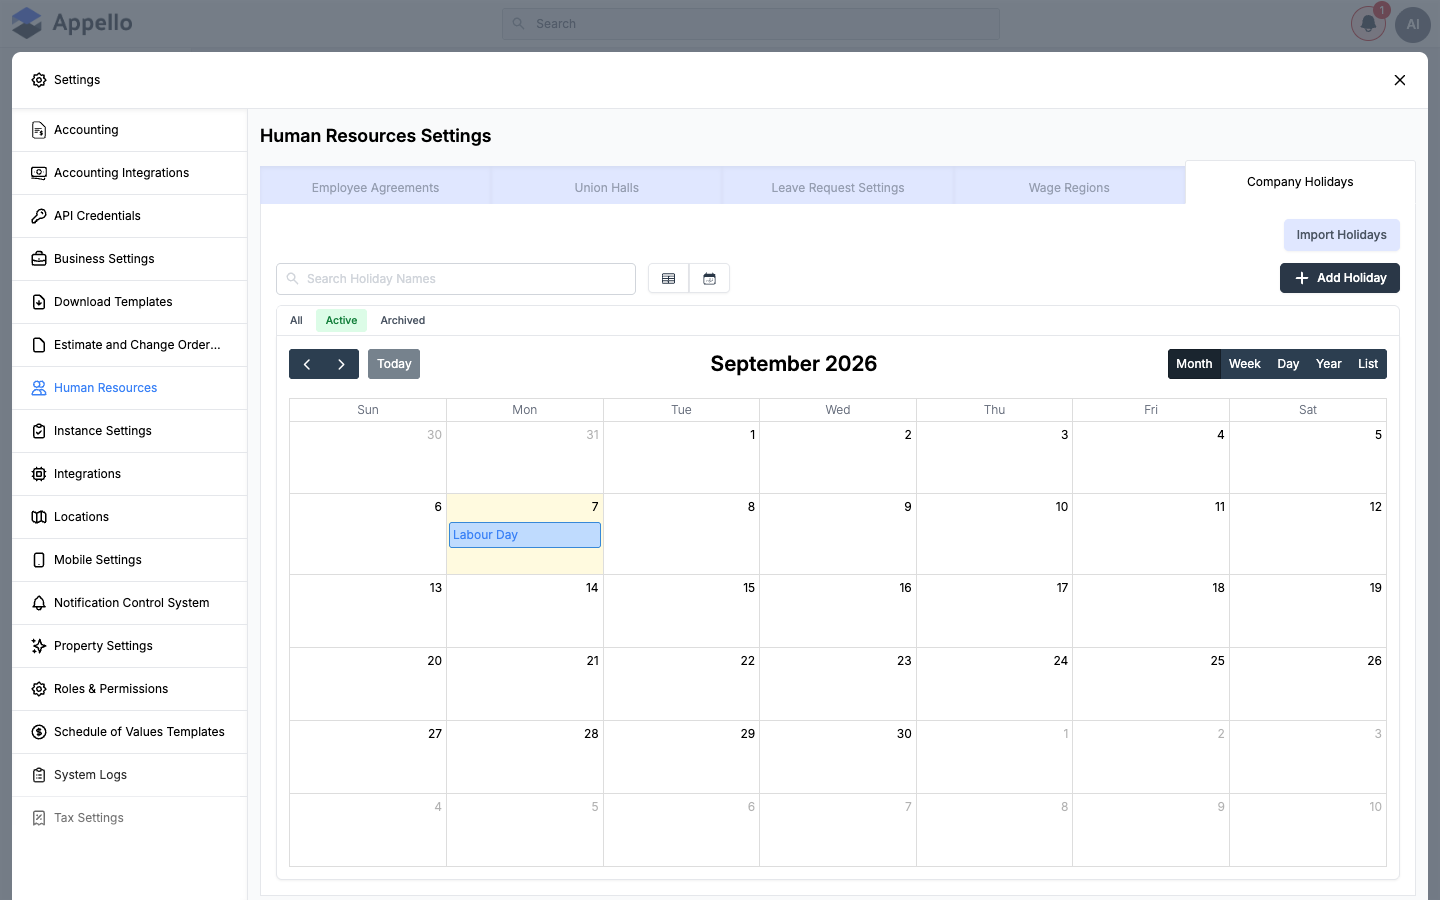This screenshot has height=900, width=1440.
Task: Filter holidays by Active
Action: tap(341, 320)
